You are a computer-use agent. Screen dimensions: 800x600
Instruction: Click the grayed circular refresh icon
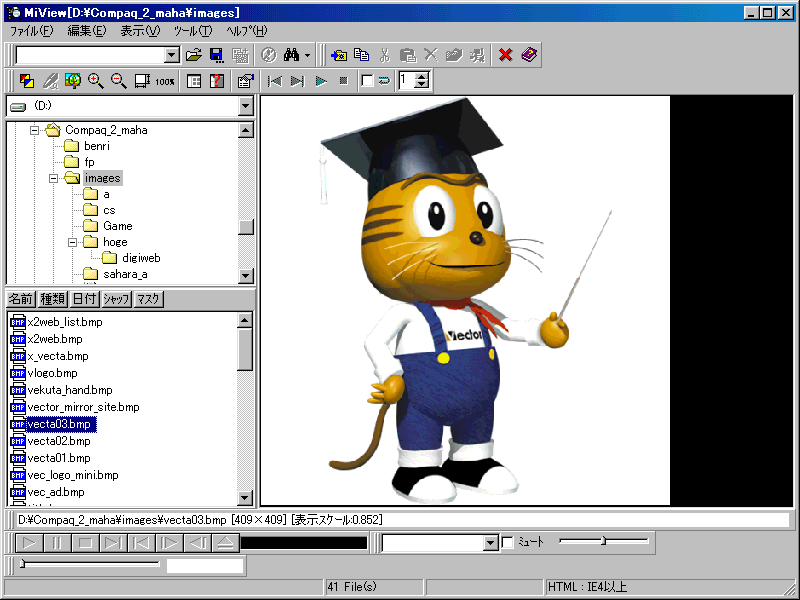pyautogui.click(x=268, y=55)
